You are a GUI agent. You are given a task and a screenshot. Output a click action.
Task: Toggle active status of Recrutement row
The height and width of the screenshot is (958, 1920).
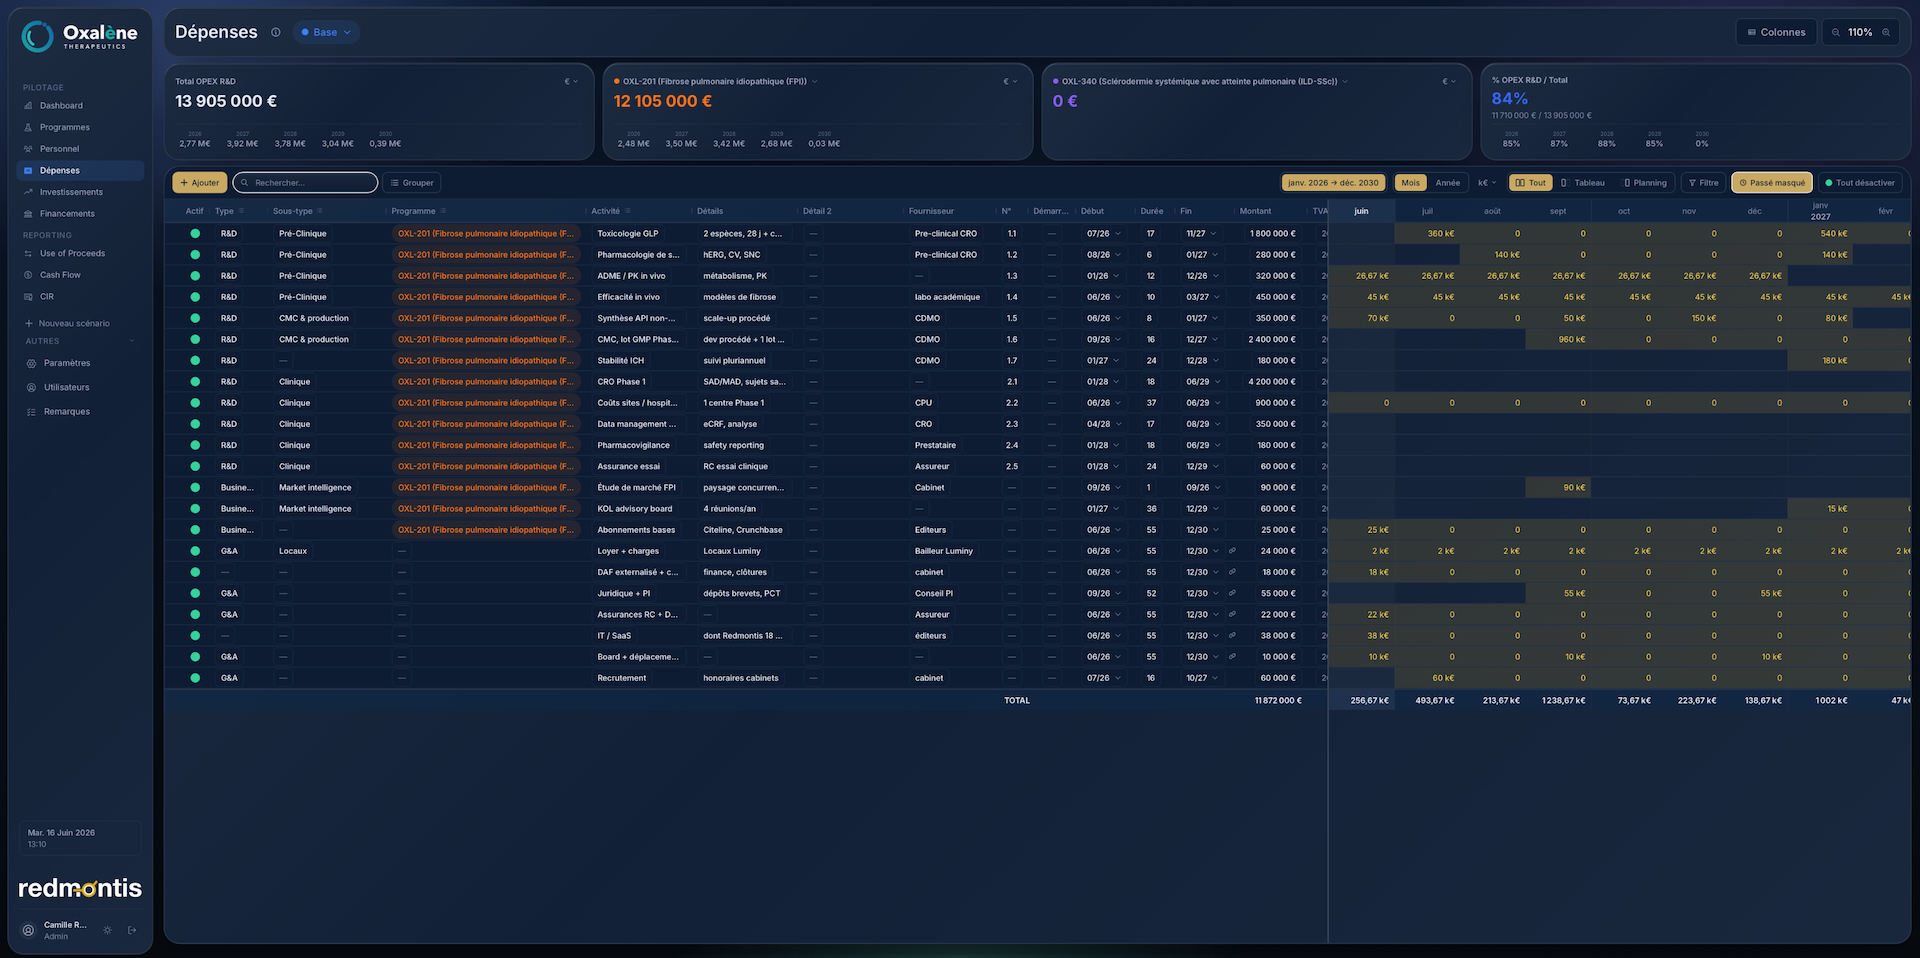[195, 678]
